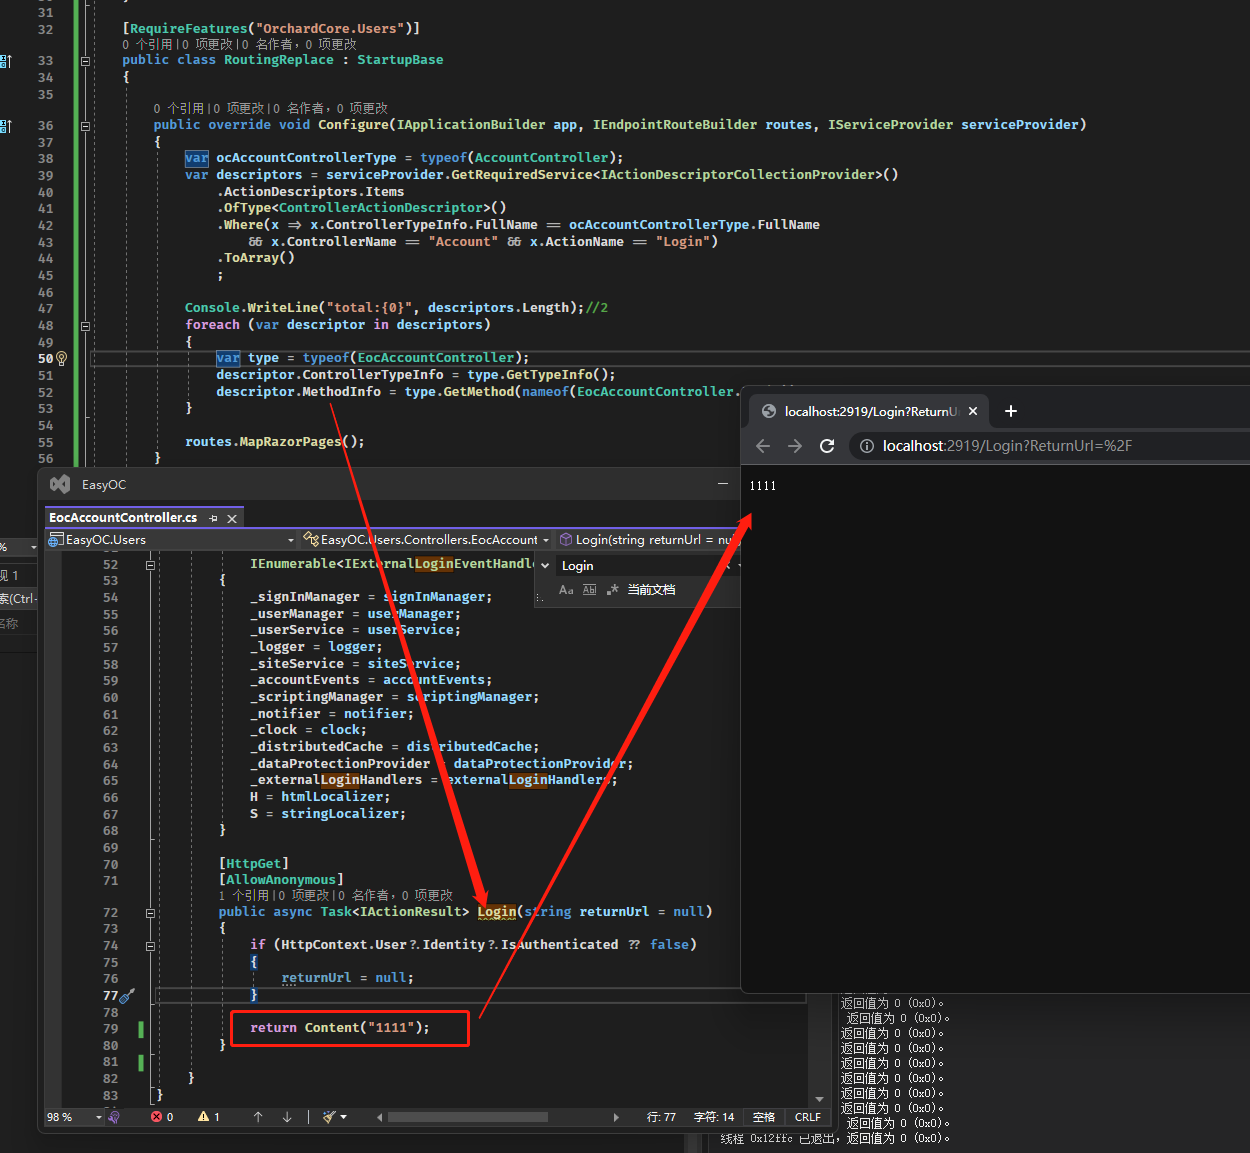Click the globe favicon on browser tab
Viewport: 1250px width, 1153px height.
[x=768, y=411]
